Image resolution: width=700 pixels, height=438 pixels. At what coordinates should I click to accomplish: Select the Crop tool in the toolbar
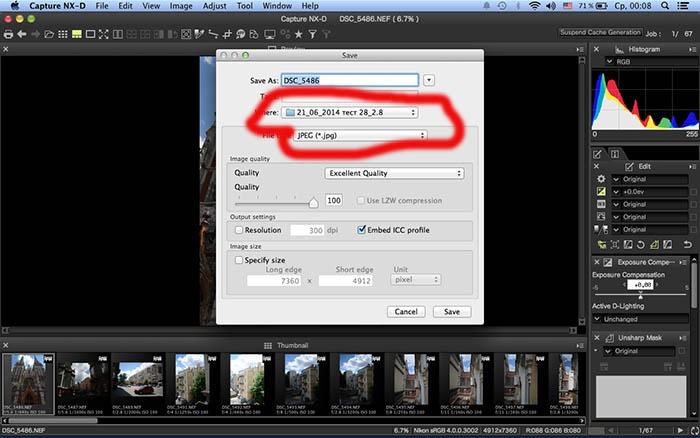pos(227,34)
